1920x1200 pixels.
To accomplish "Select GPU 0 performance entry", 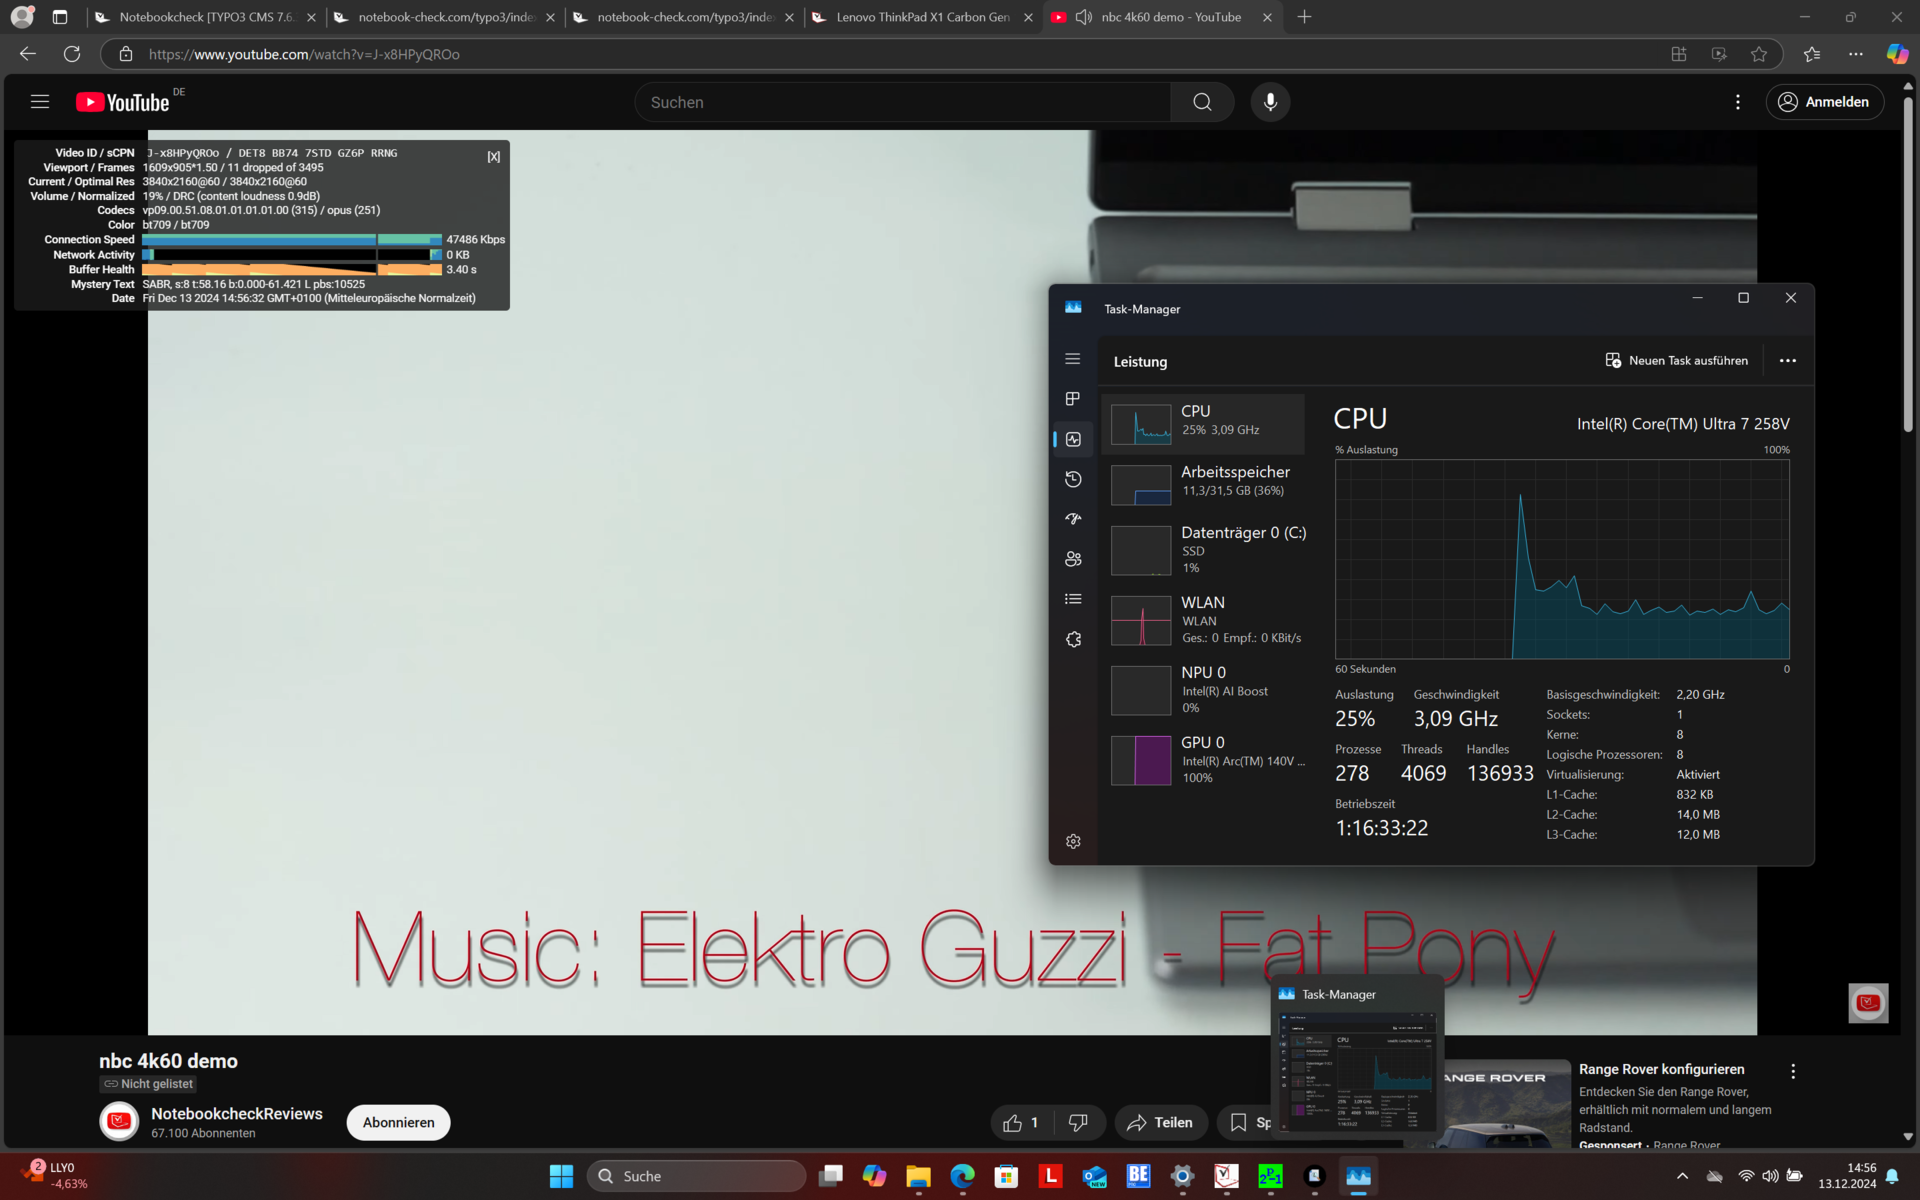I will tap(1207, 759).
